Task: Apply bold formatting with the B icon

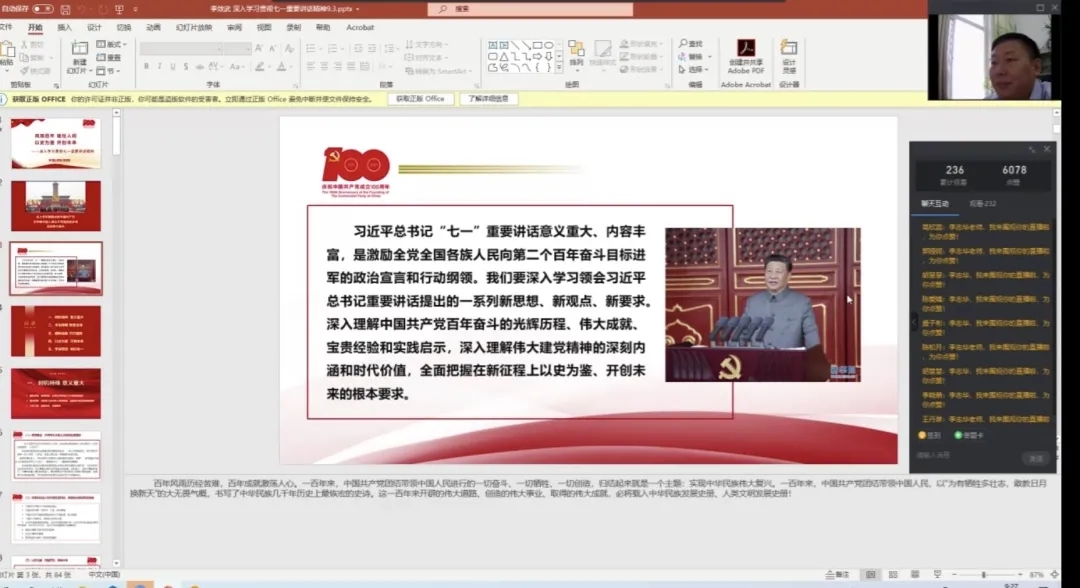Action: click(146, 67)
